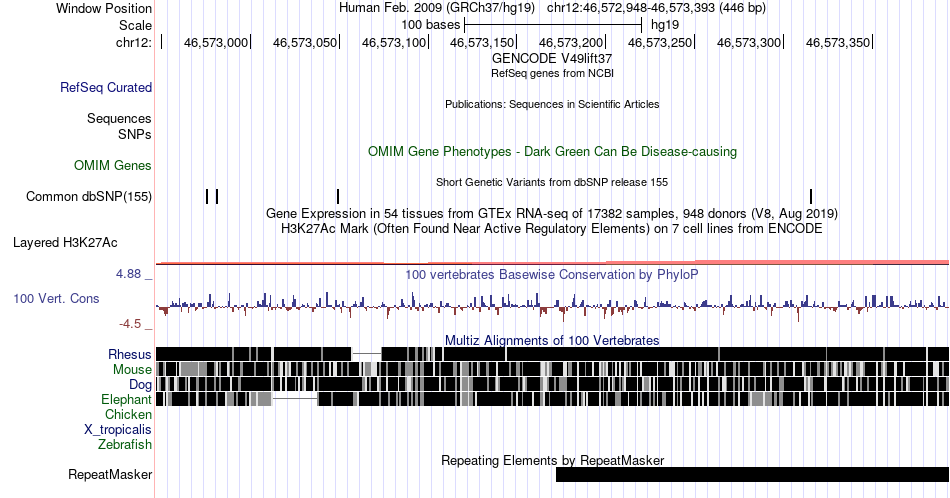Click Repeating Elements by RepeatMasker title

(x=552, y=460)
